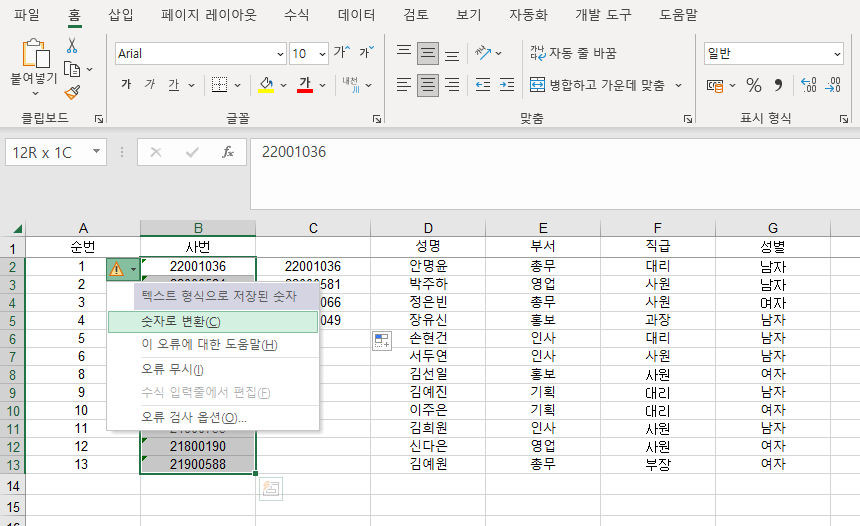Increase indent

click(507, 85)
